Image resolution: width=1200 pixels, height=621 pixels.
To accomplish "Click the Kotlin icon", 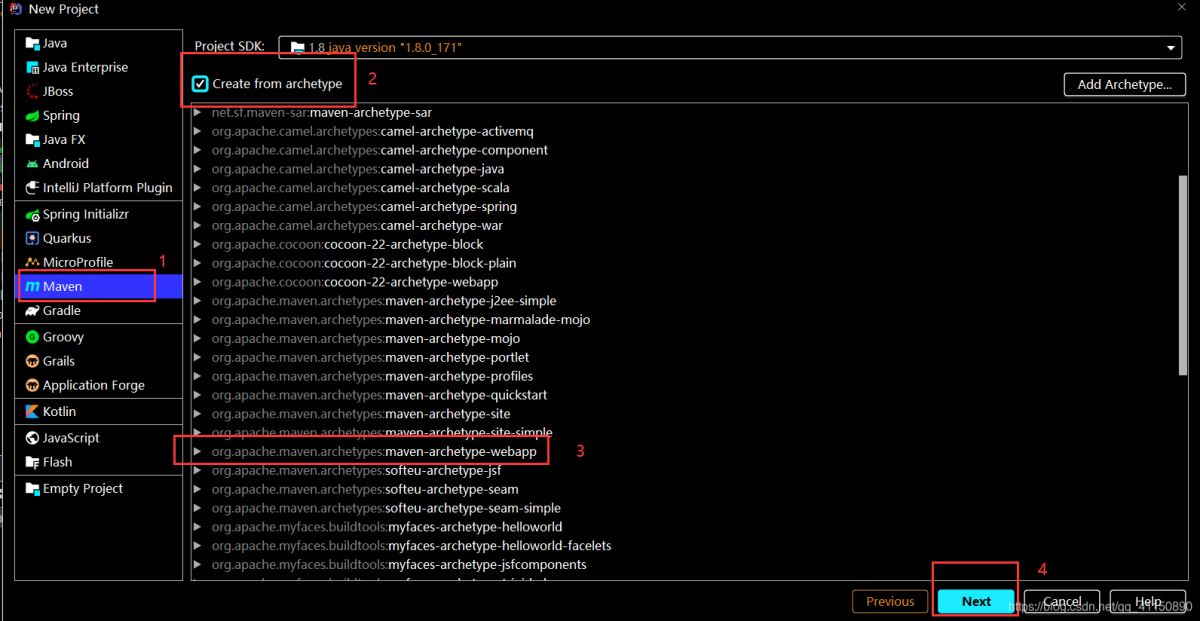I will [32, 411].
